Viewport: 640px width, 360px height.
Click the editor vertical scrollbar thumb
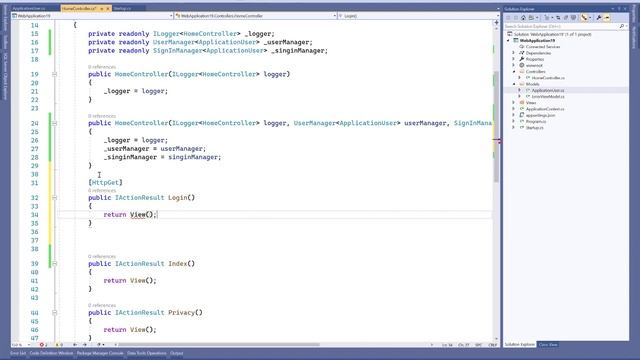coord(496,127)
